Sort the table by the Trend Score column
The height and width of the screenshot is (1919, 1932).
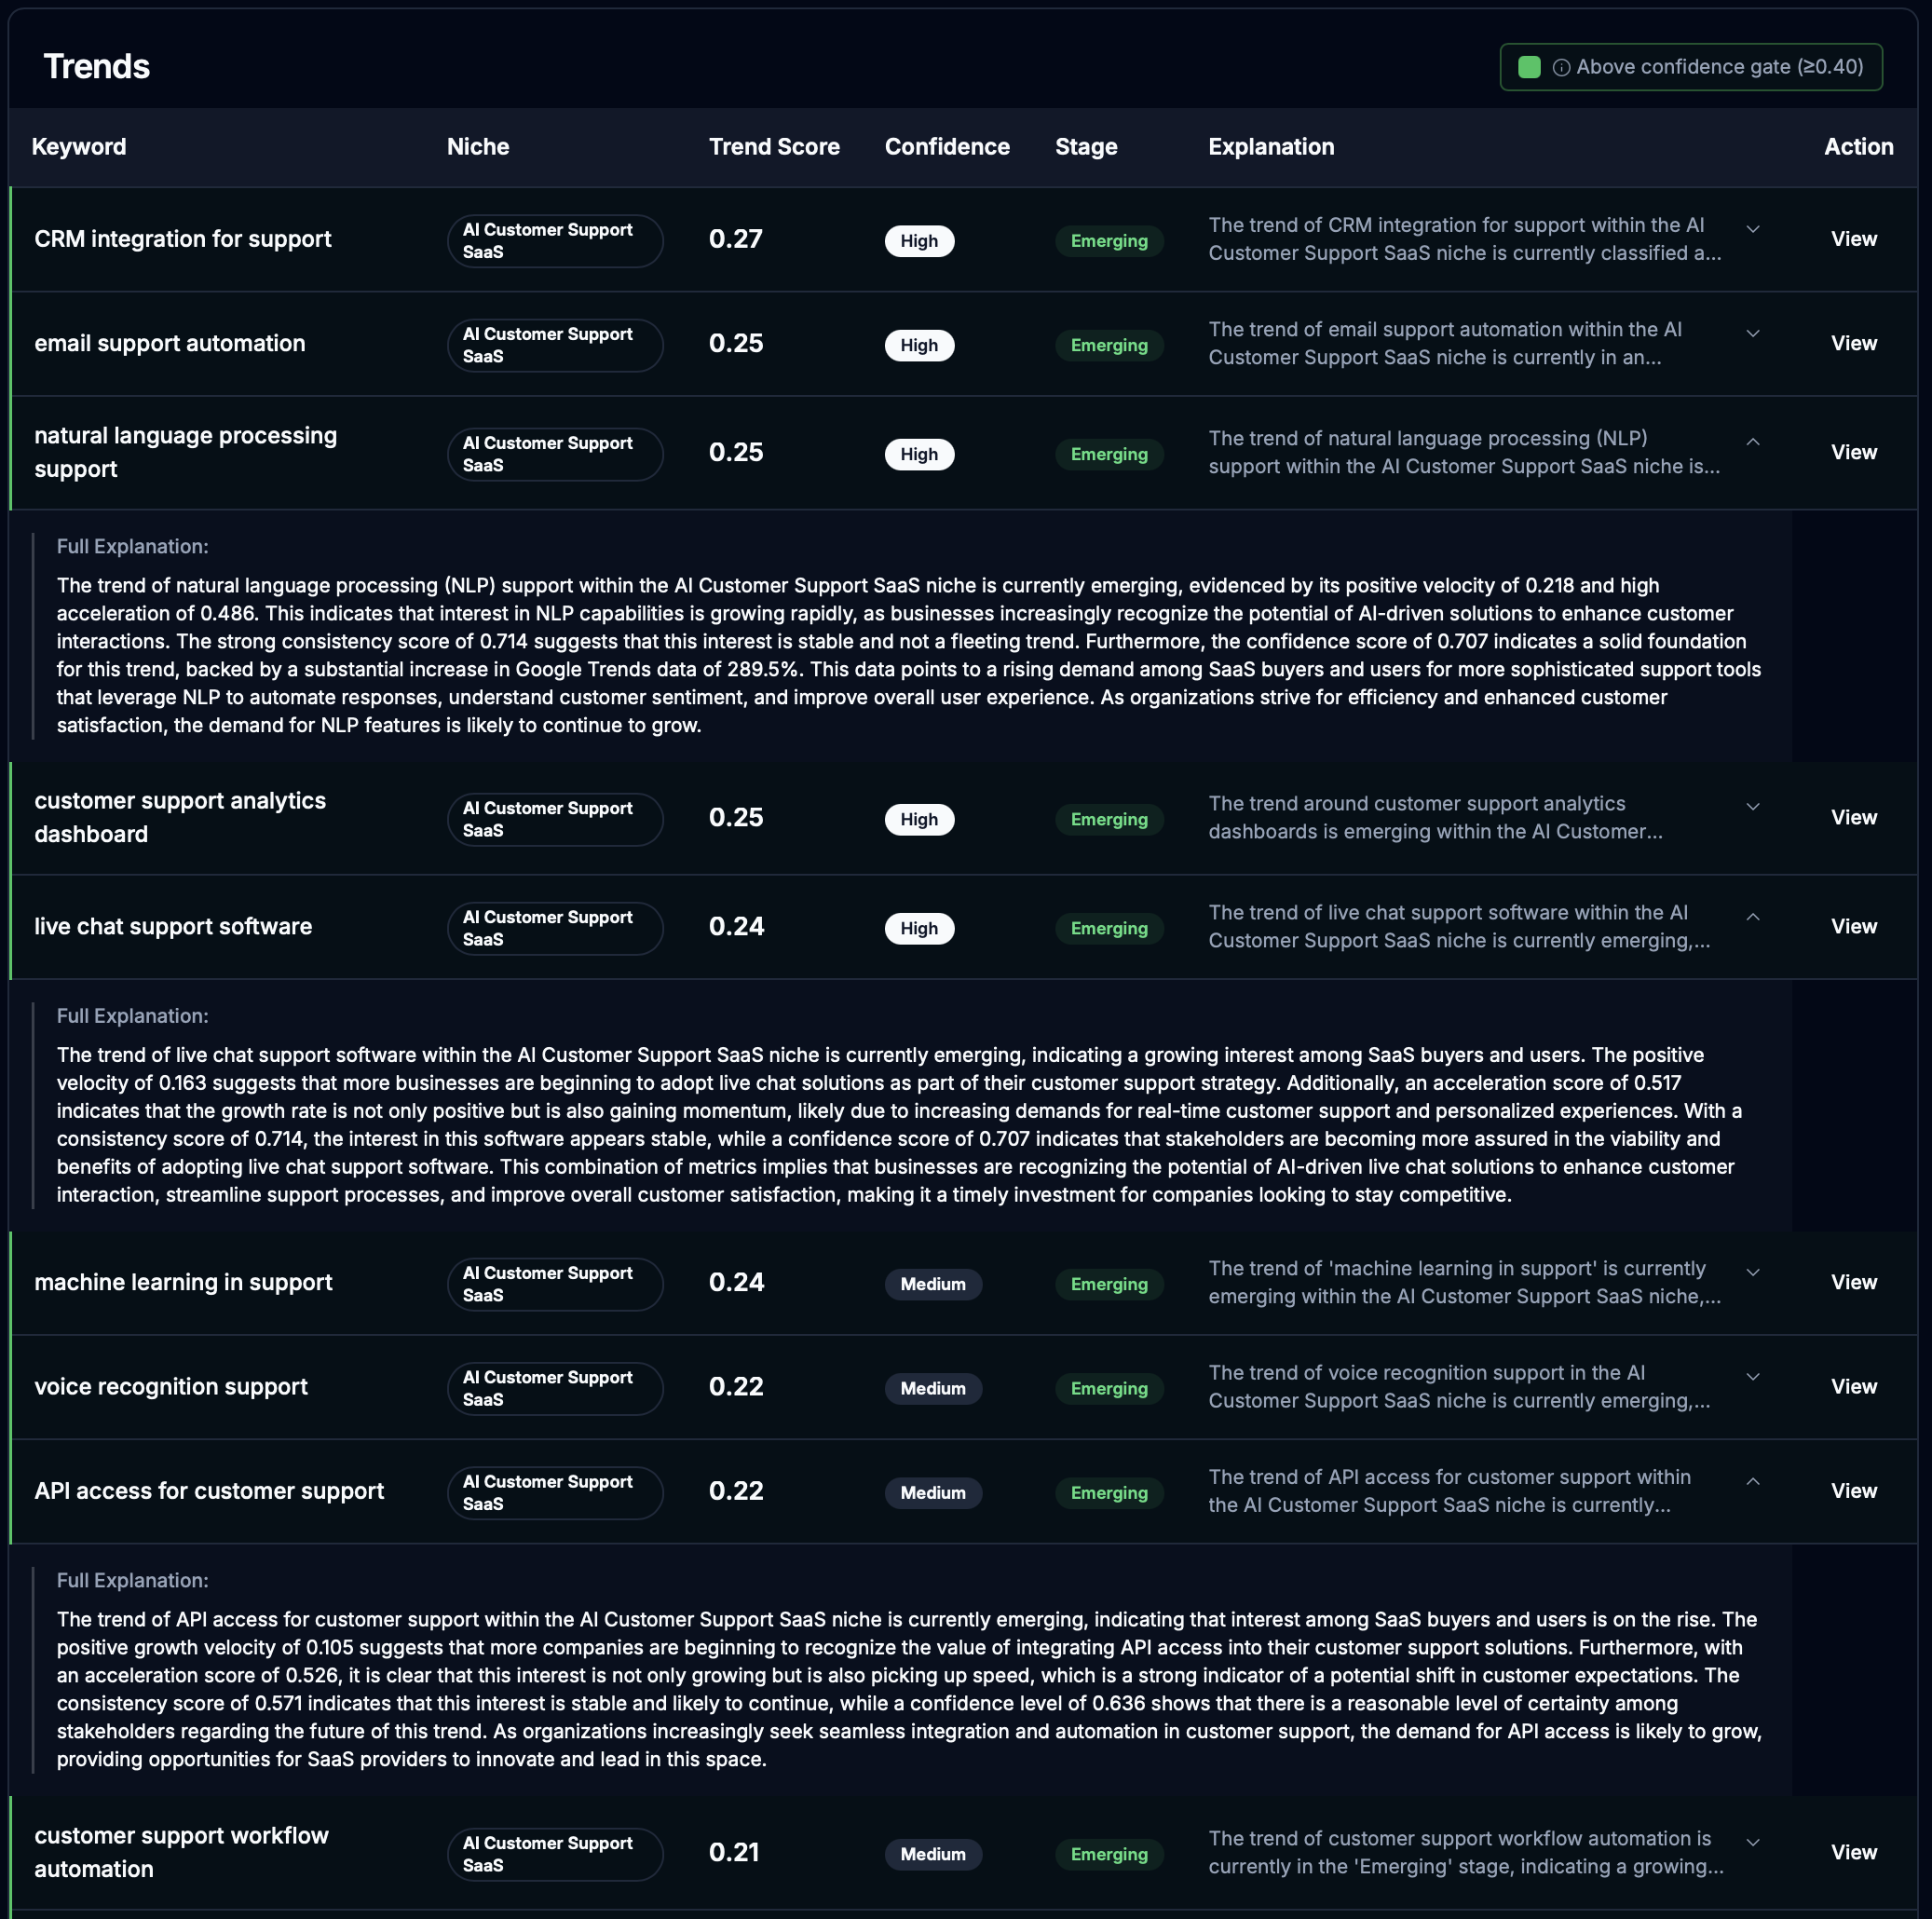[x=774, y=147]
